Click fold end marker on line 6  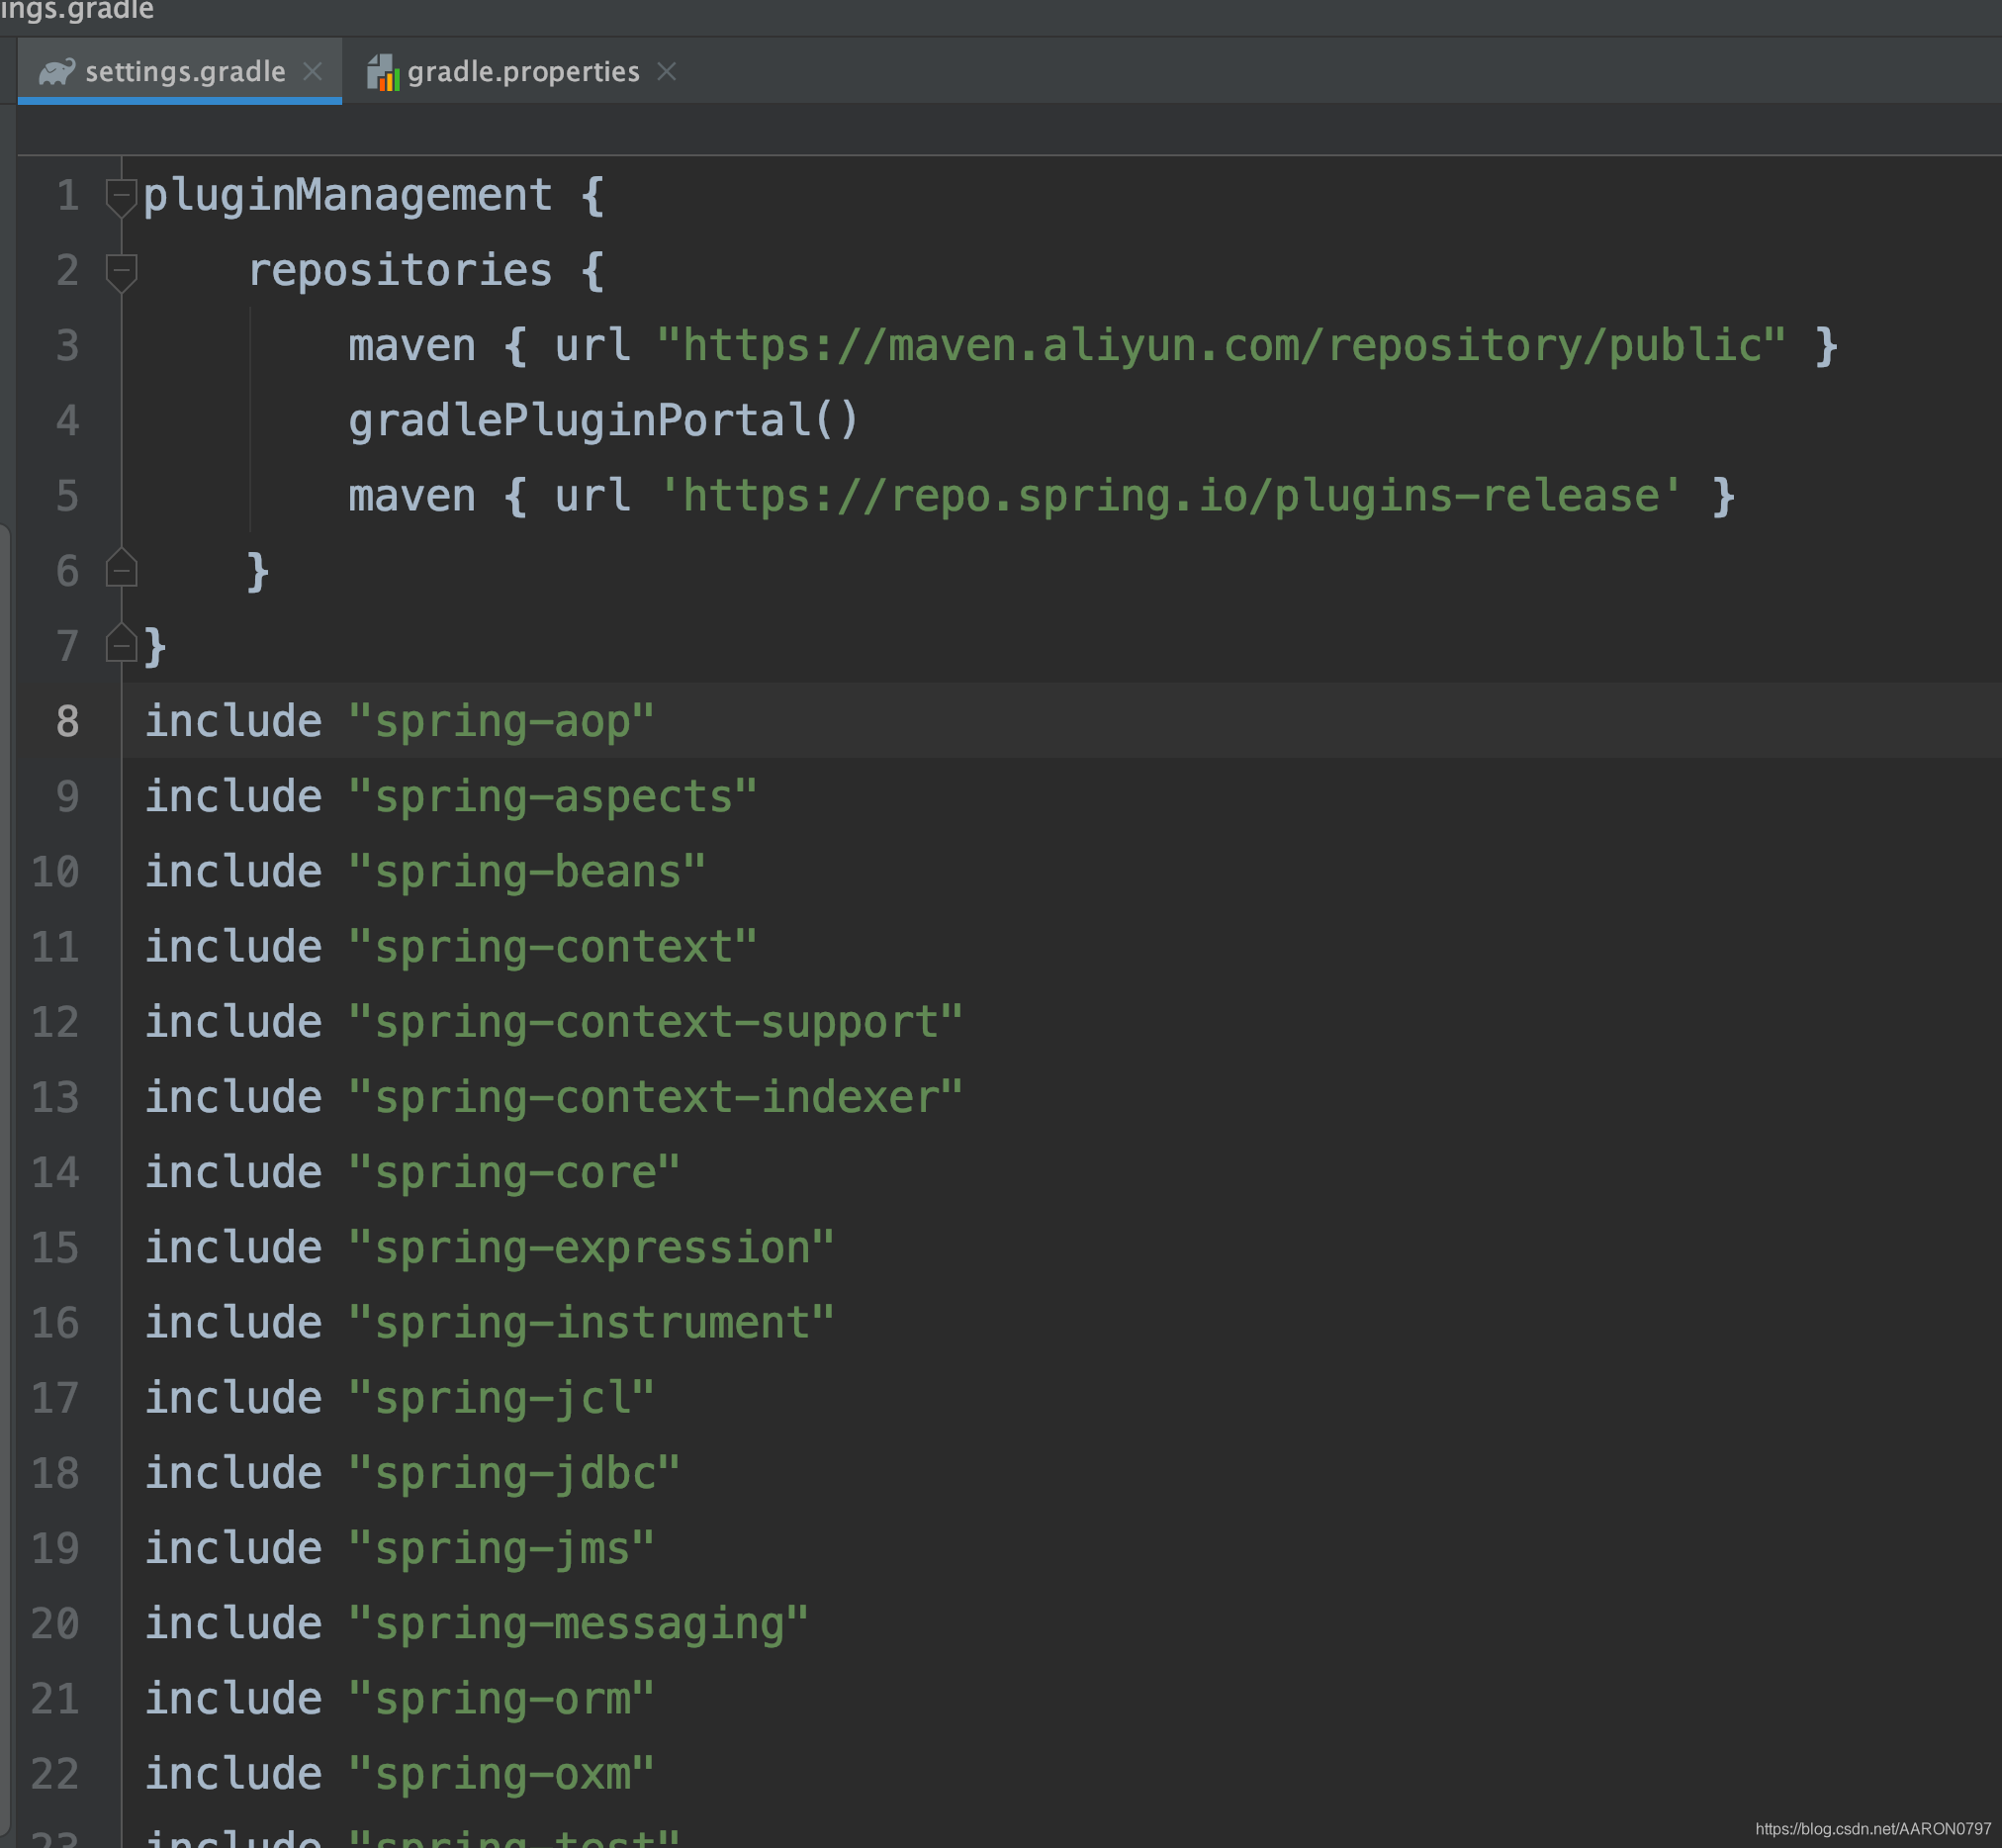click(x=121, y=570)
